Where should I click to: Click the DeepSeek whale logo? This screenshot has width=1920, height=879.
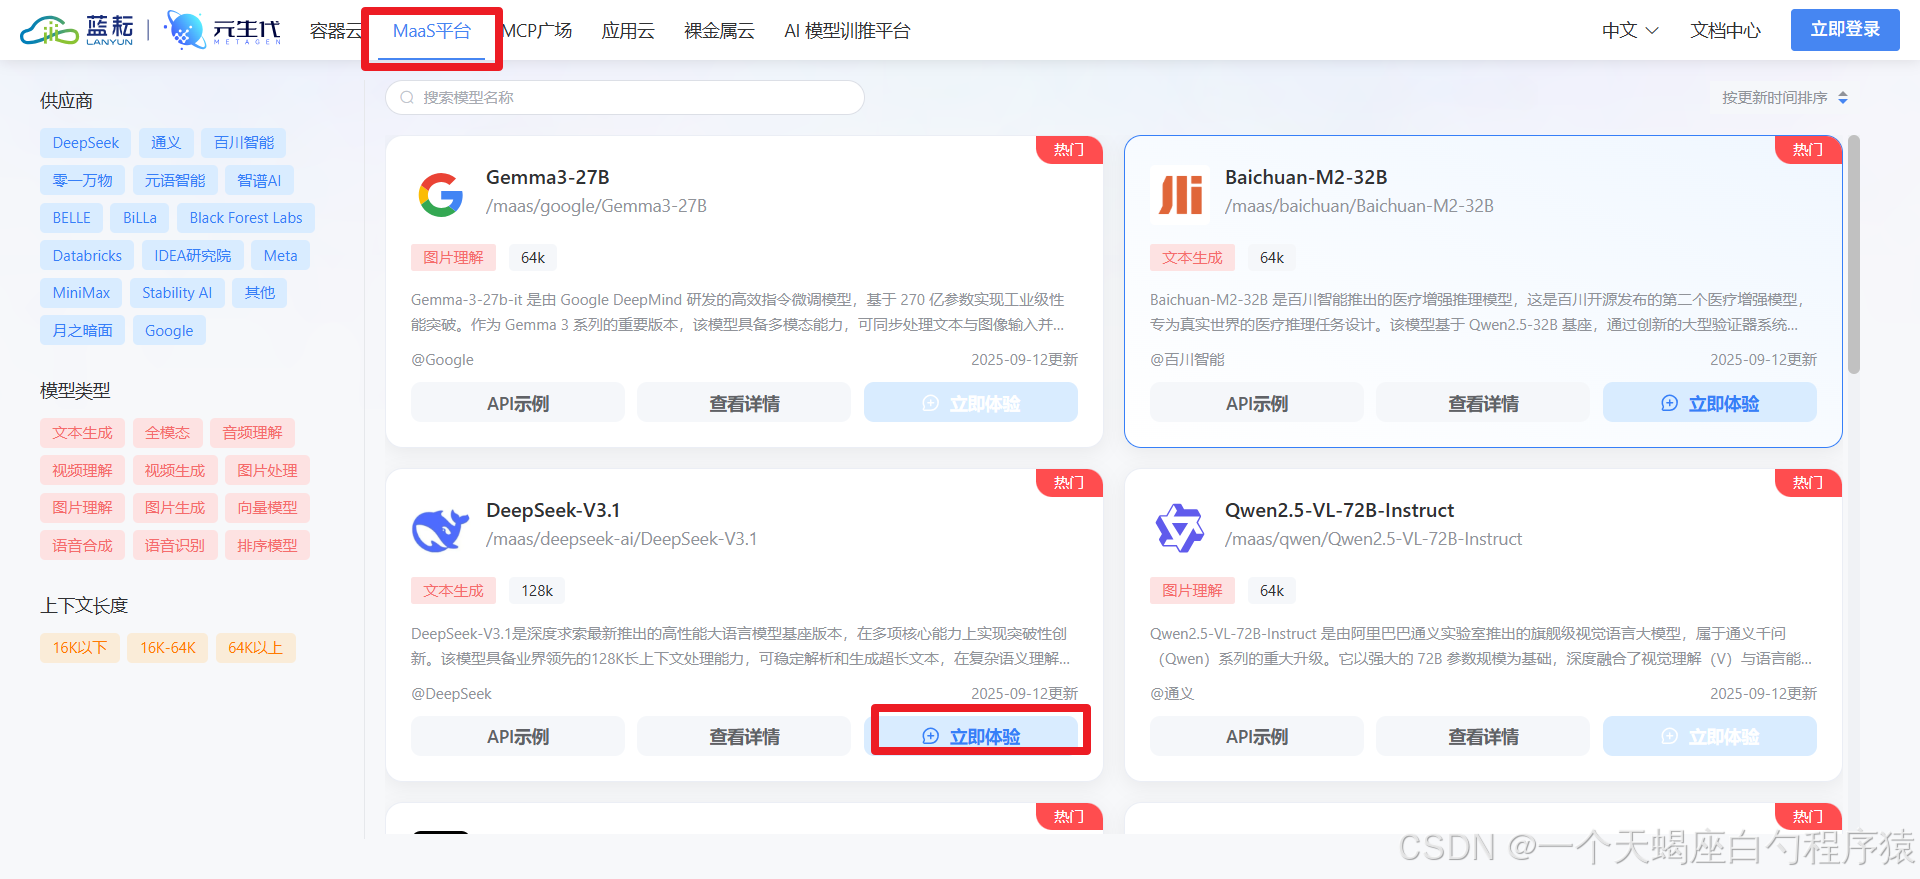point(441,529)
